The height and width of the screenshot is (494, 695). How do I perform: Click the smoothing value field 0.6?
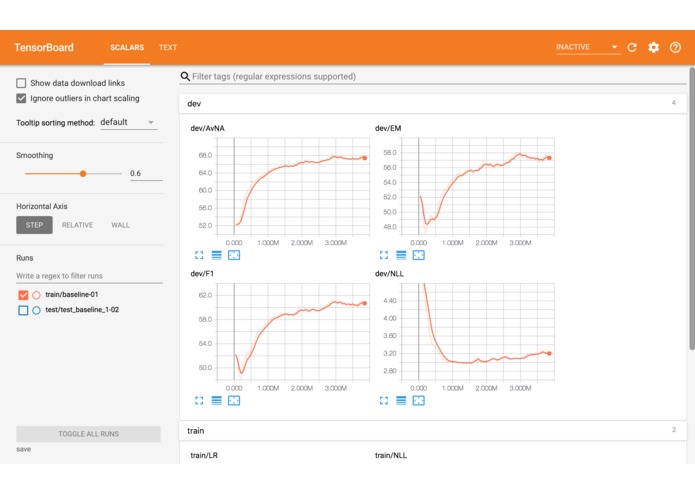(146, 173)
